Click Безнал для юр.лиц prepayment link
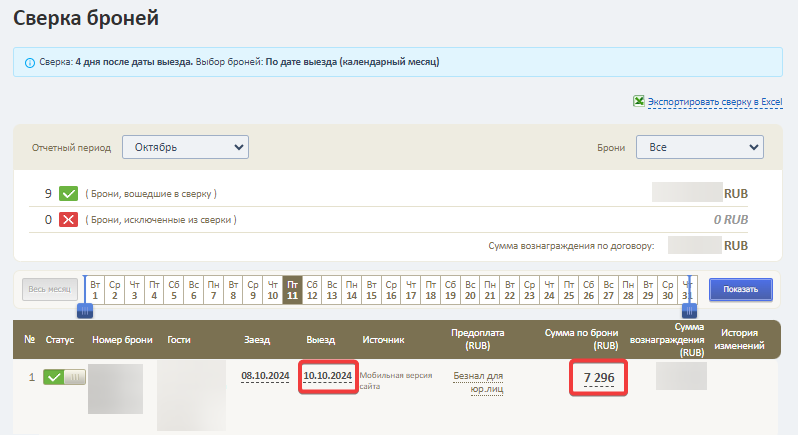 tap(478, 383)
